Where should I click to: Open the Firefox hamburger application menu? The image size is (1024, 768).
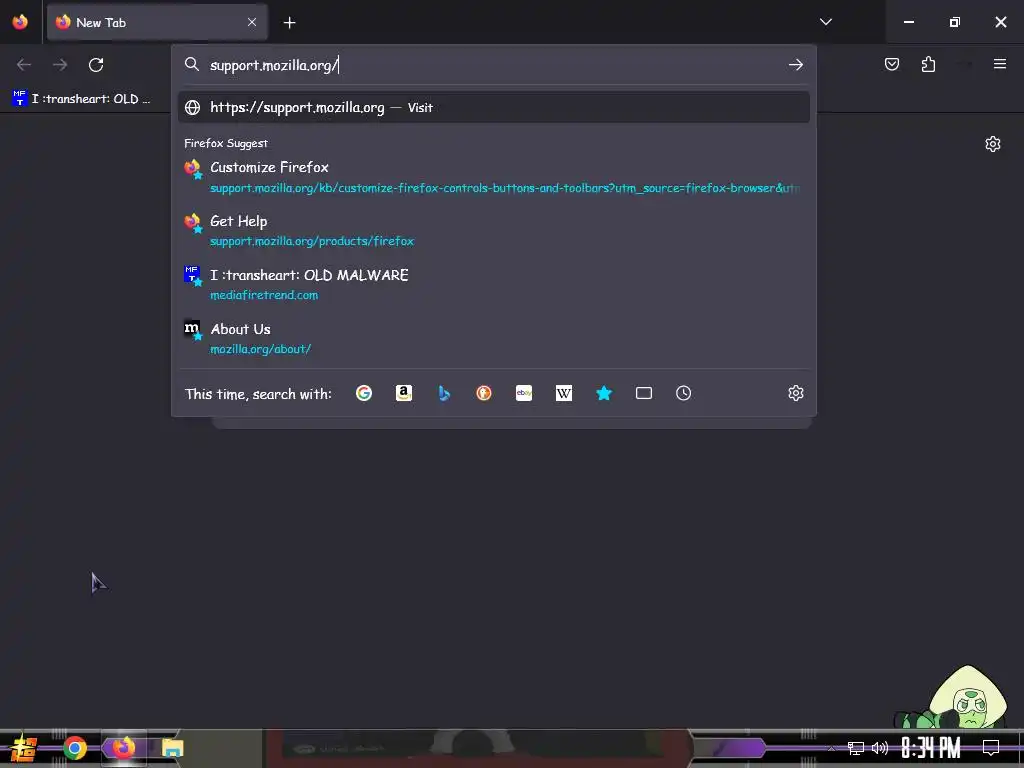[999, 64]
